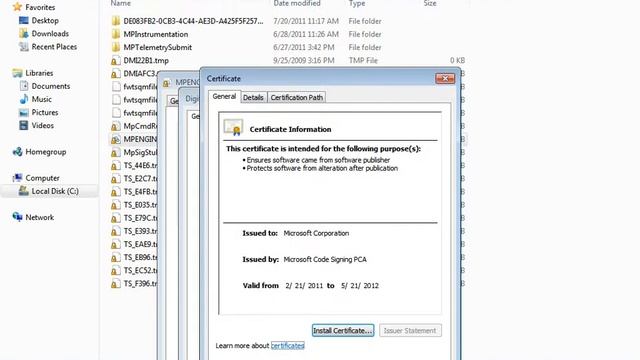The image size is (640, 360).
Task: Click the Desktop monitor icon
Action: coord(24,20)
